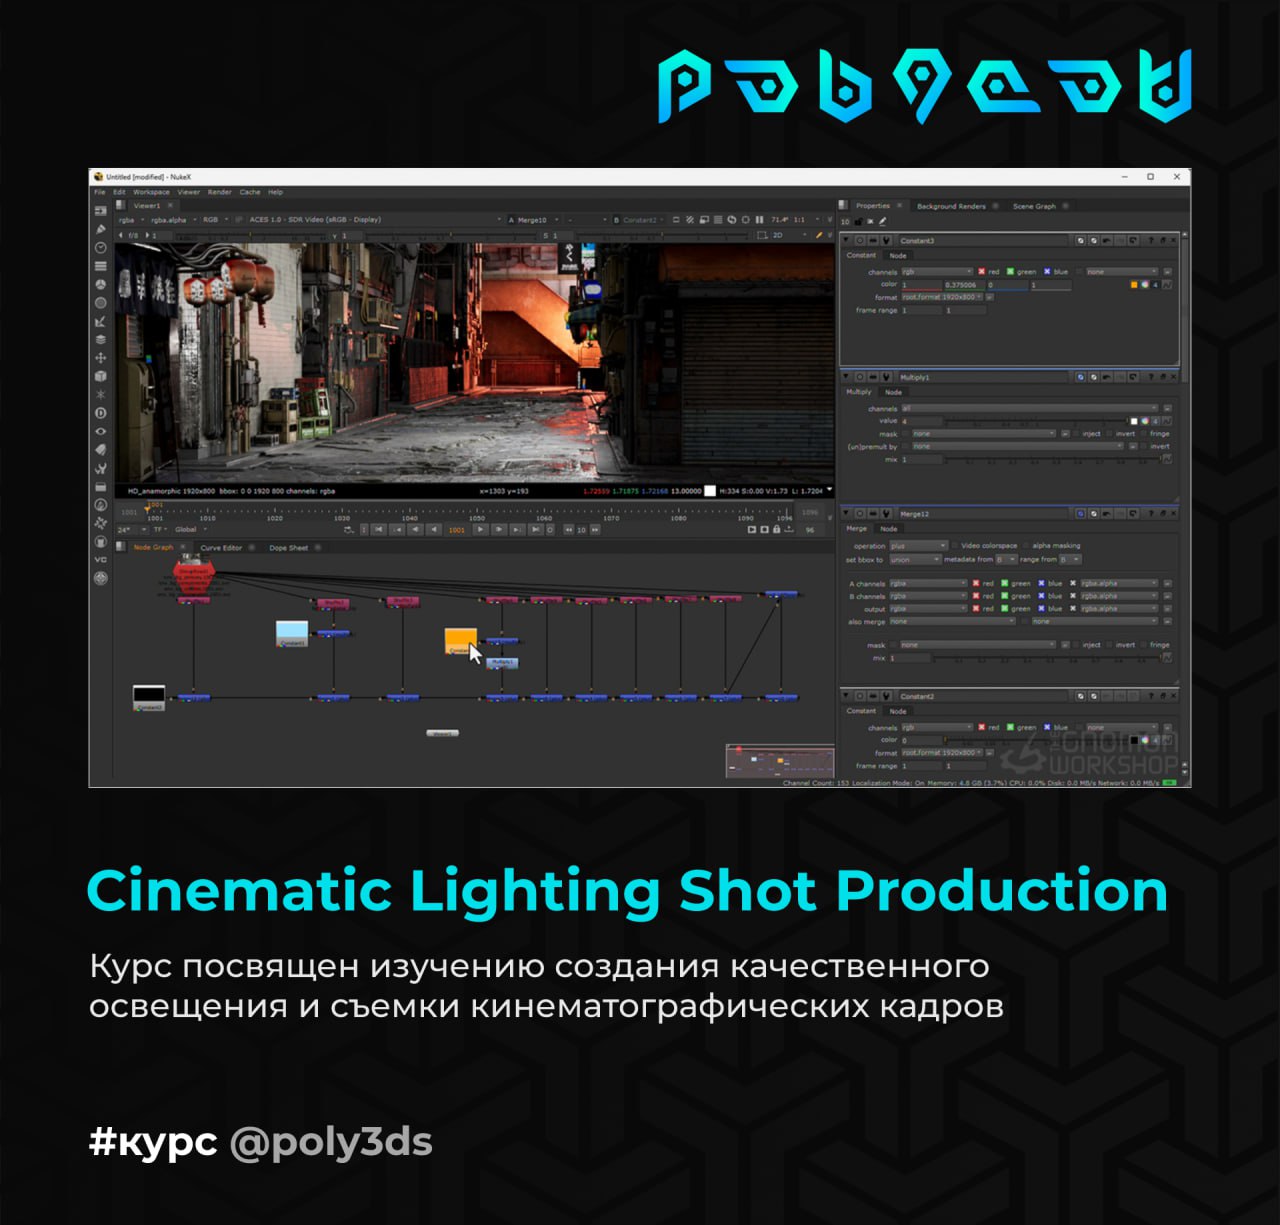
Task: Open the Merge nodes layers icon
Action: coord(100,339)
